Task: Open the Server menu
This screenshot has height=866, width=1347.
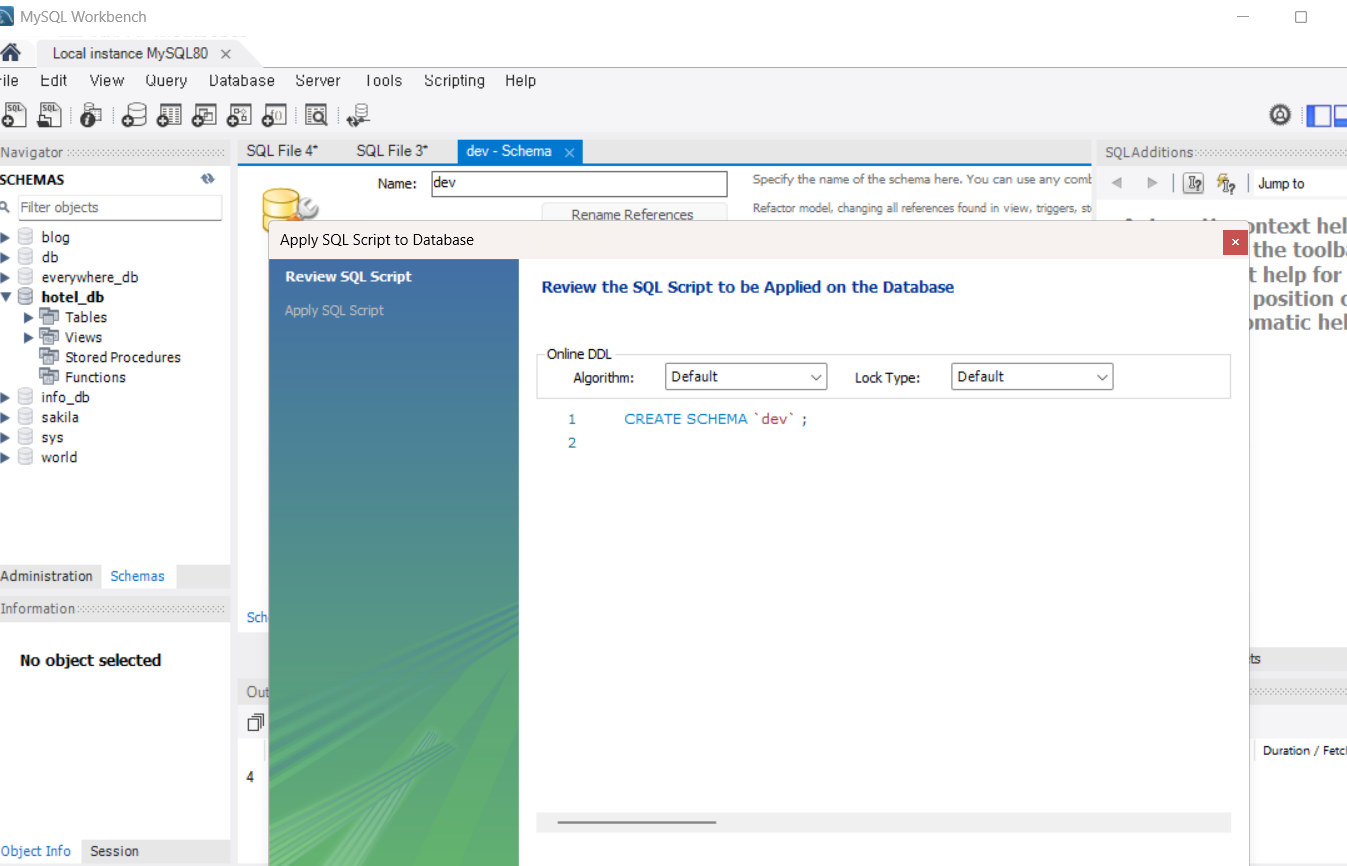Action: click(318, 81)
